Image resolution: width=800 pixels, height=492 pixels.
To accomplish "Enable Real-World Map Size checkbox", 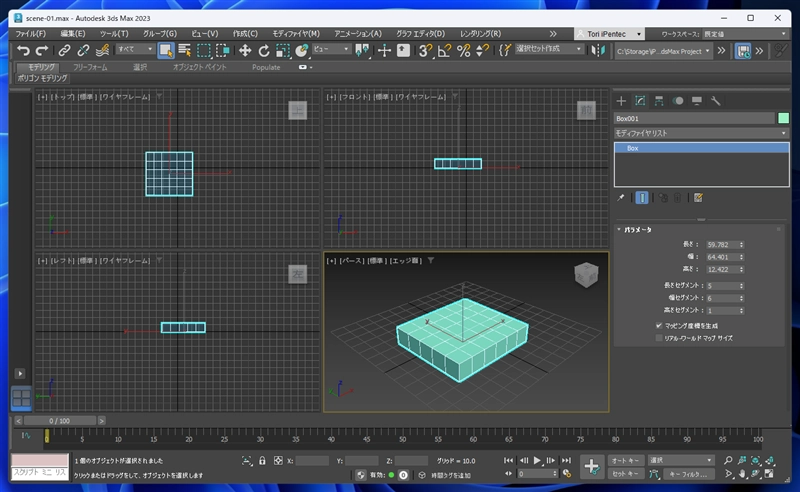I will (x=659, y=337).
